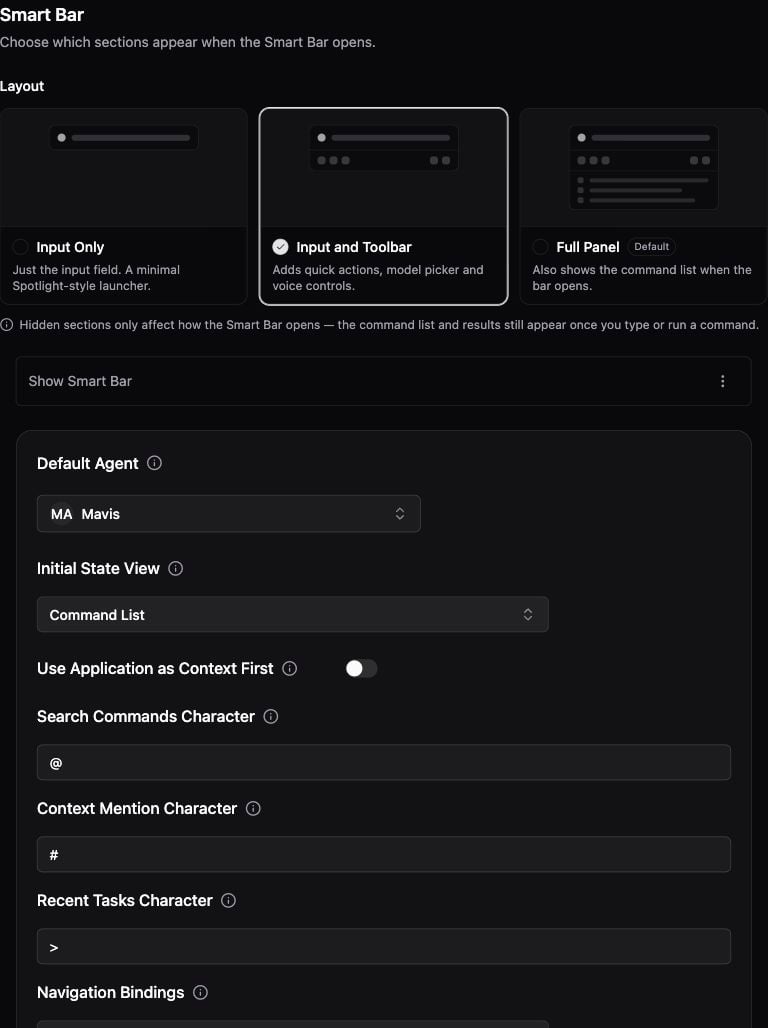Click the Input and Toolbar layout preview thumbnail
Screen dimensions: 768x1028
(x=384, y=168)
